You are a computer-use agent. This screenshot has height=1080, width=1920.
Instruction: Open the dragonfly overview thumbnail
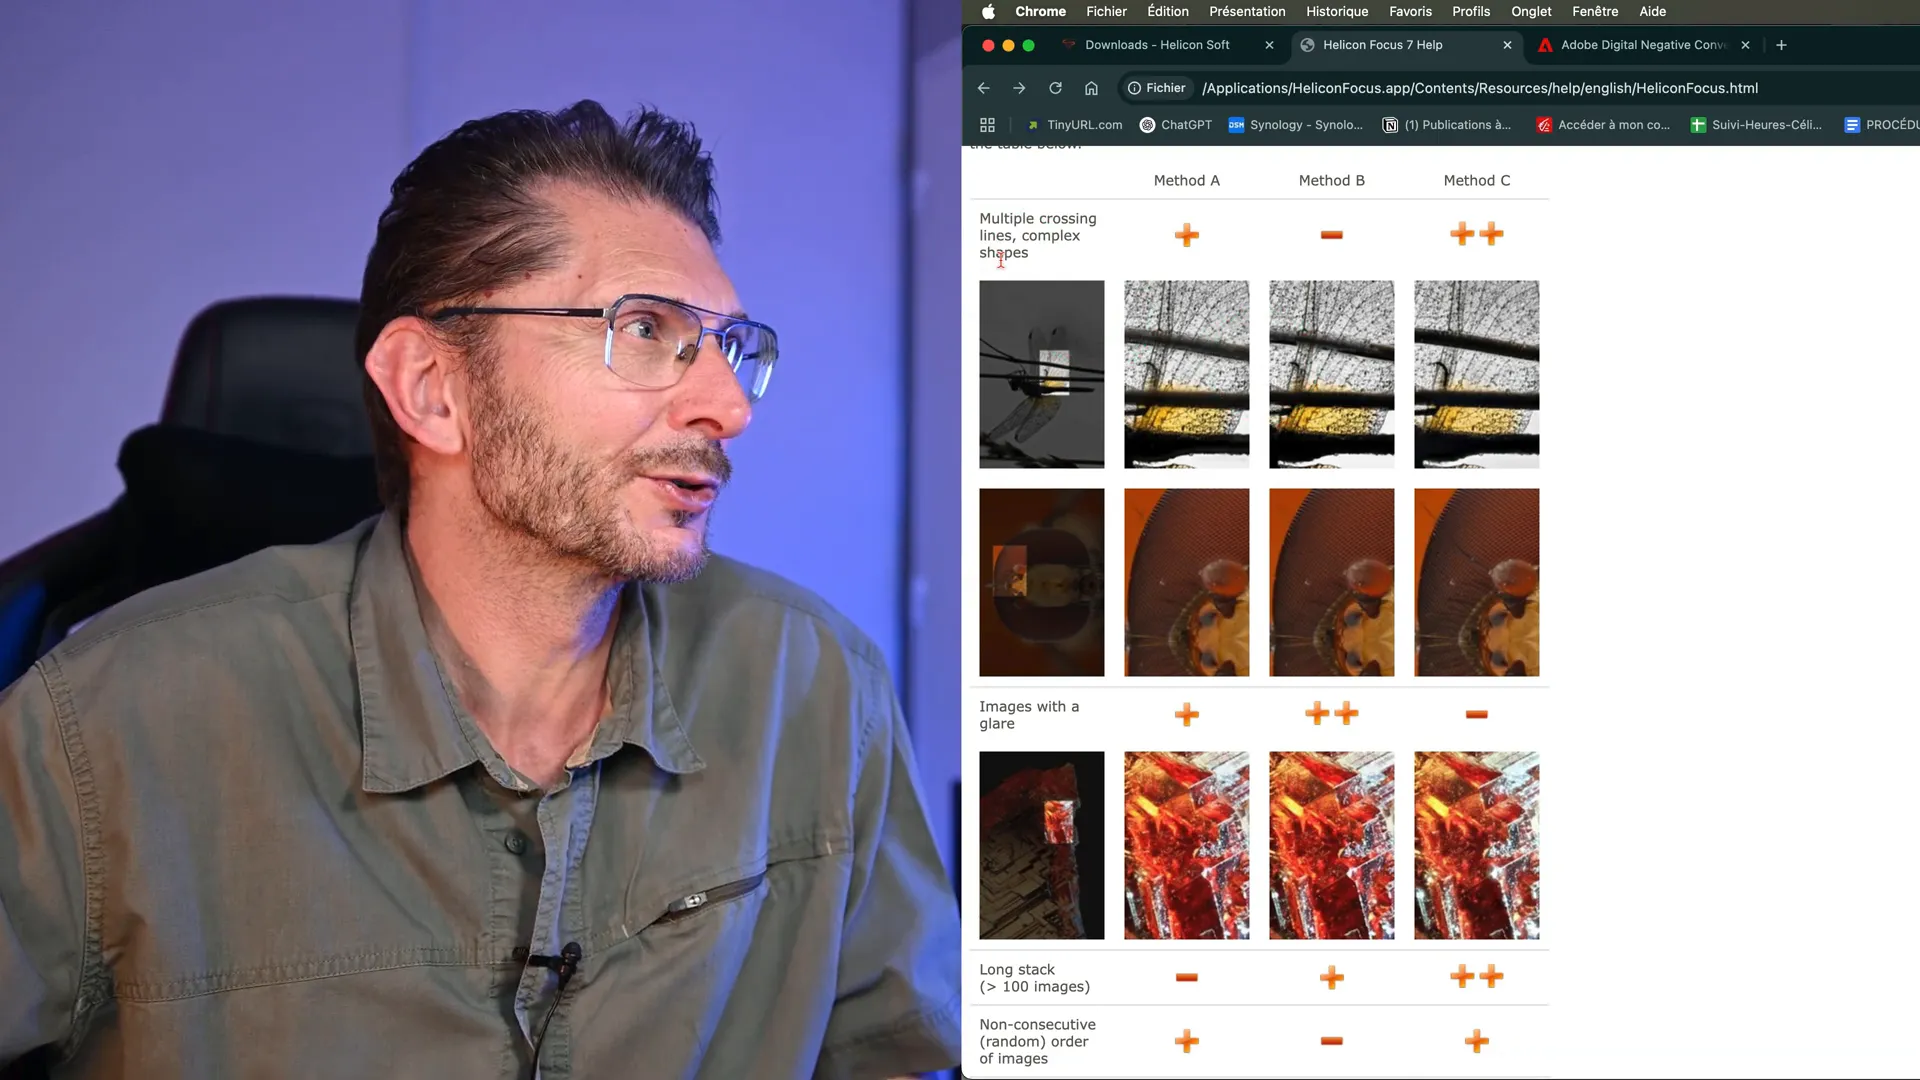pyautogui.click(x=1041, y=374)
